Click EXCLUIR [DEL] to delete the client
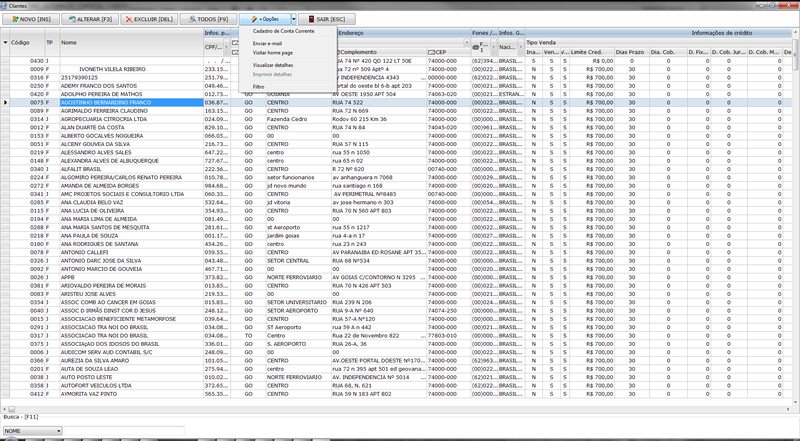The height and width of the screenshot is (441, 800). tap(150, 19)
